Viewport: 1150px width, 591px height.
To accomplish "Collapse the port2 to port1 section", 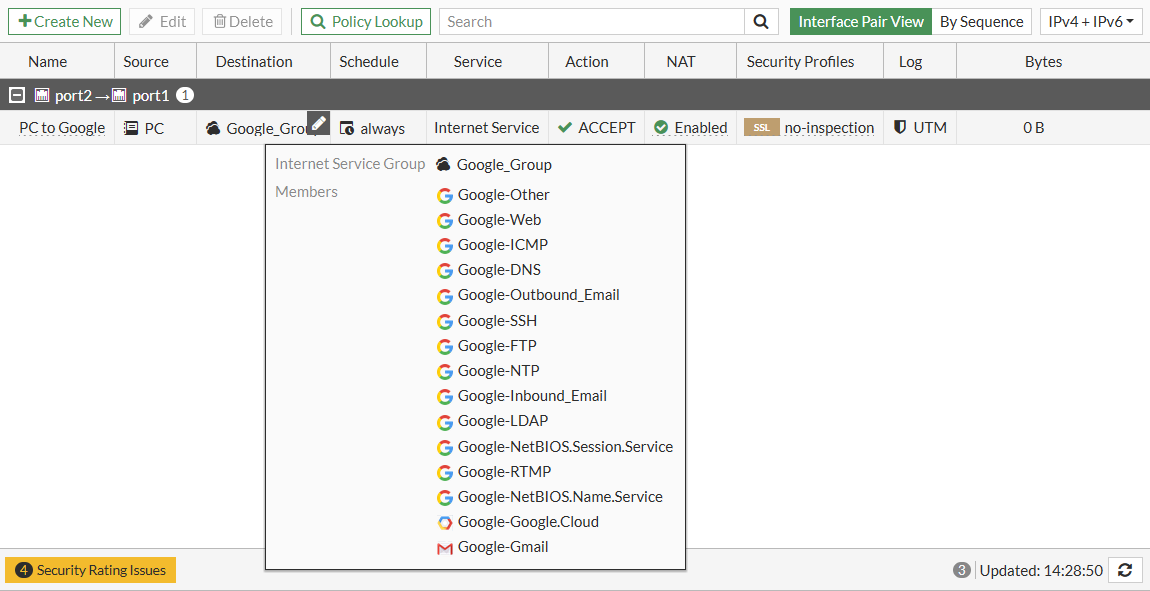I will coord(16,95).
